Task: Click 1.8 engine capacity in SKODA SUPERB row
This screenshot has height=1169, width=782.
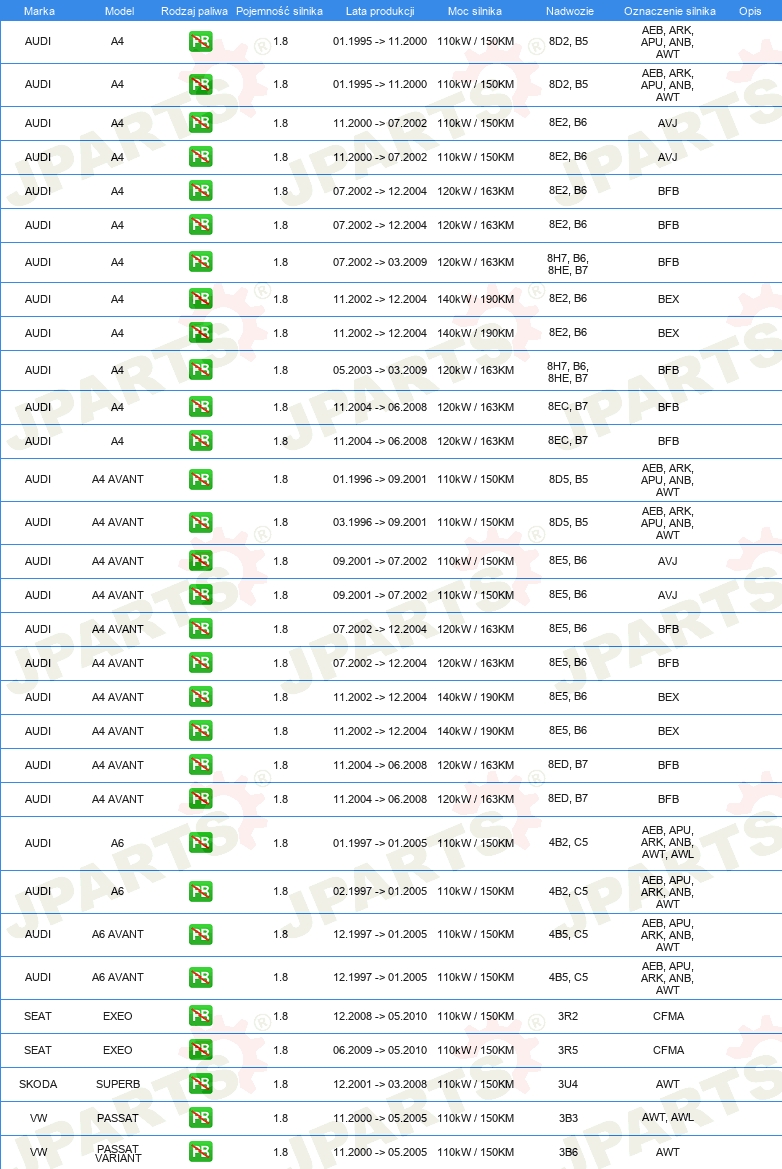Action: [280, 1084]
